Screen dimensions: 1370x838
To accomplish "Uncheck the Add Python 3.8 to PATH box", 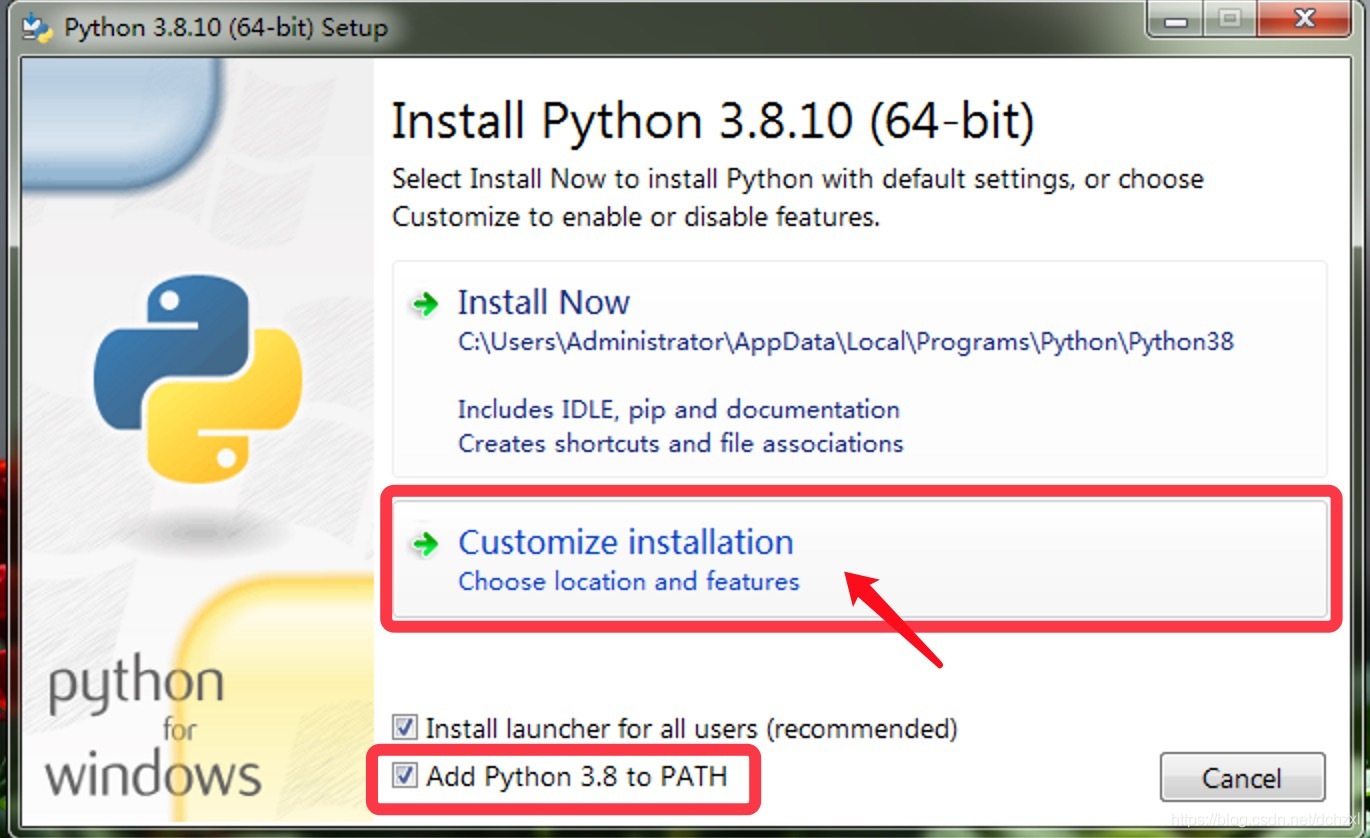I will [x=404, y=775].
